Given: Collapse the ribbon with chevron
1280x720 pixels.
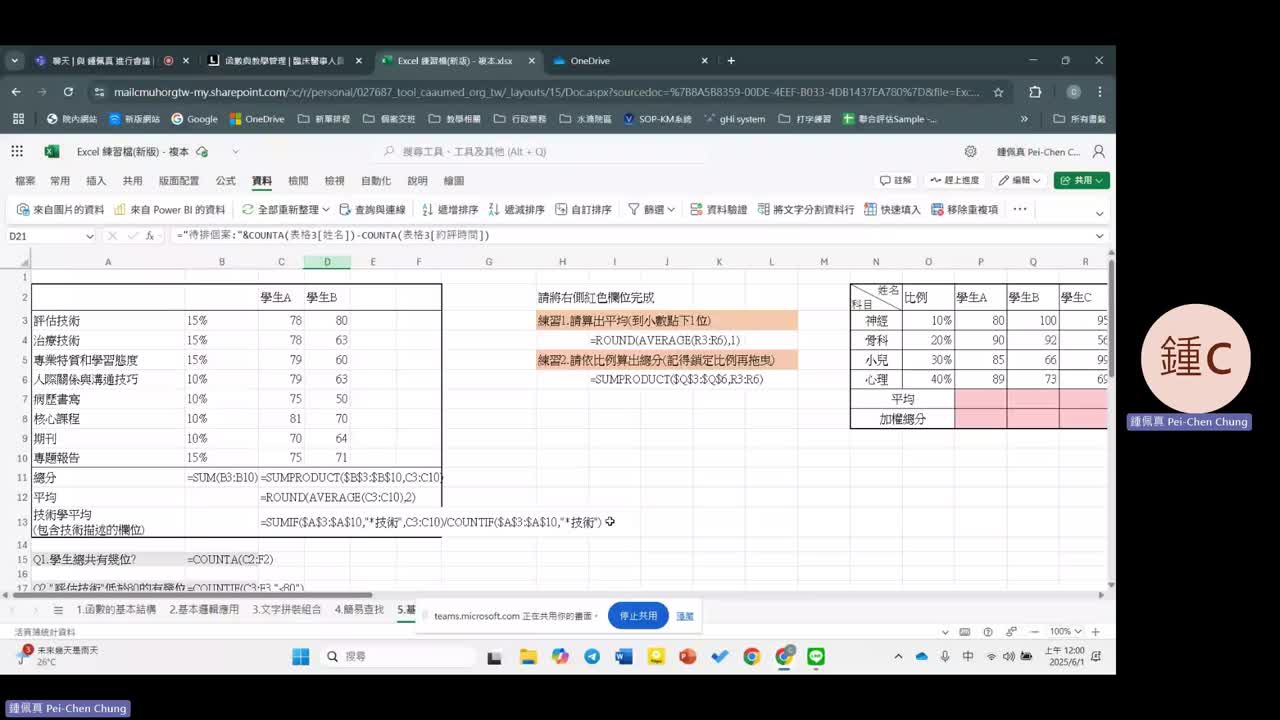Looking at the screenshot, I should (1100, 213).
